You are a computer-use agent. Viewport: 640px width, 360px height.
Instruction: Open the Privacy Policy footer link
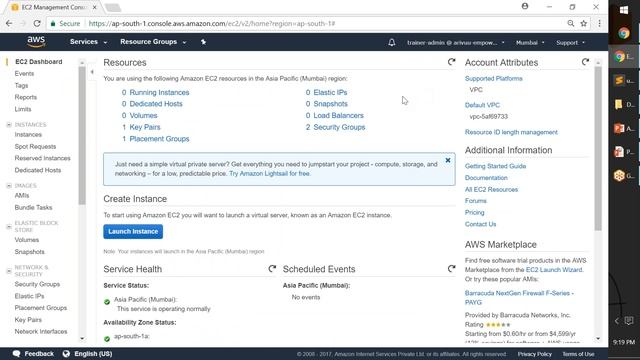coord(535,354)
